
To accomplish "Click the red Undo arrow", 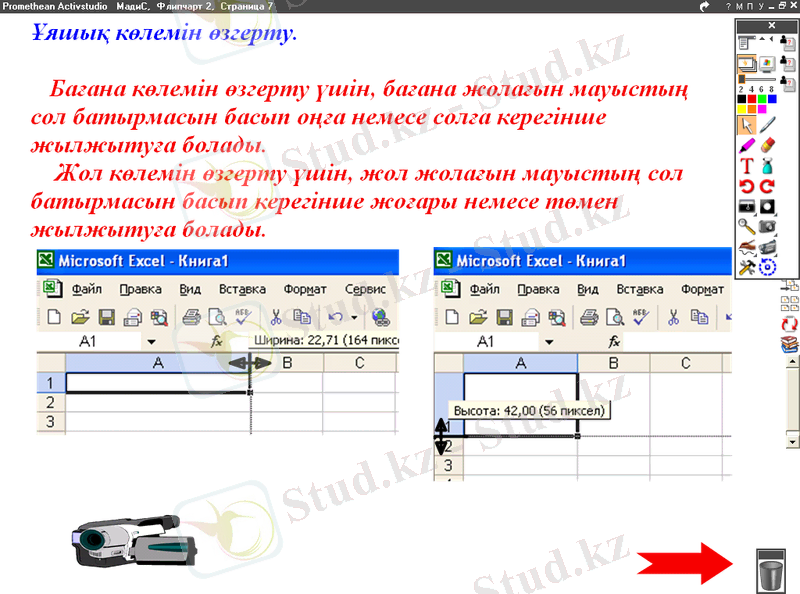I will pos(747,186).
